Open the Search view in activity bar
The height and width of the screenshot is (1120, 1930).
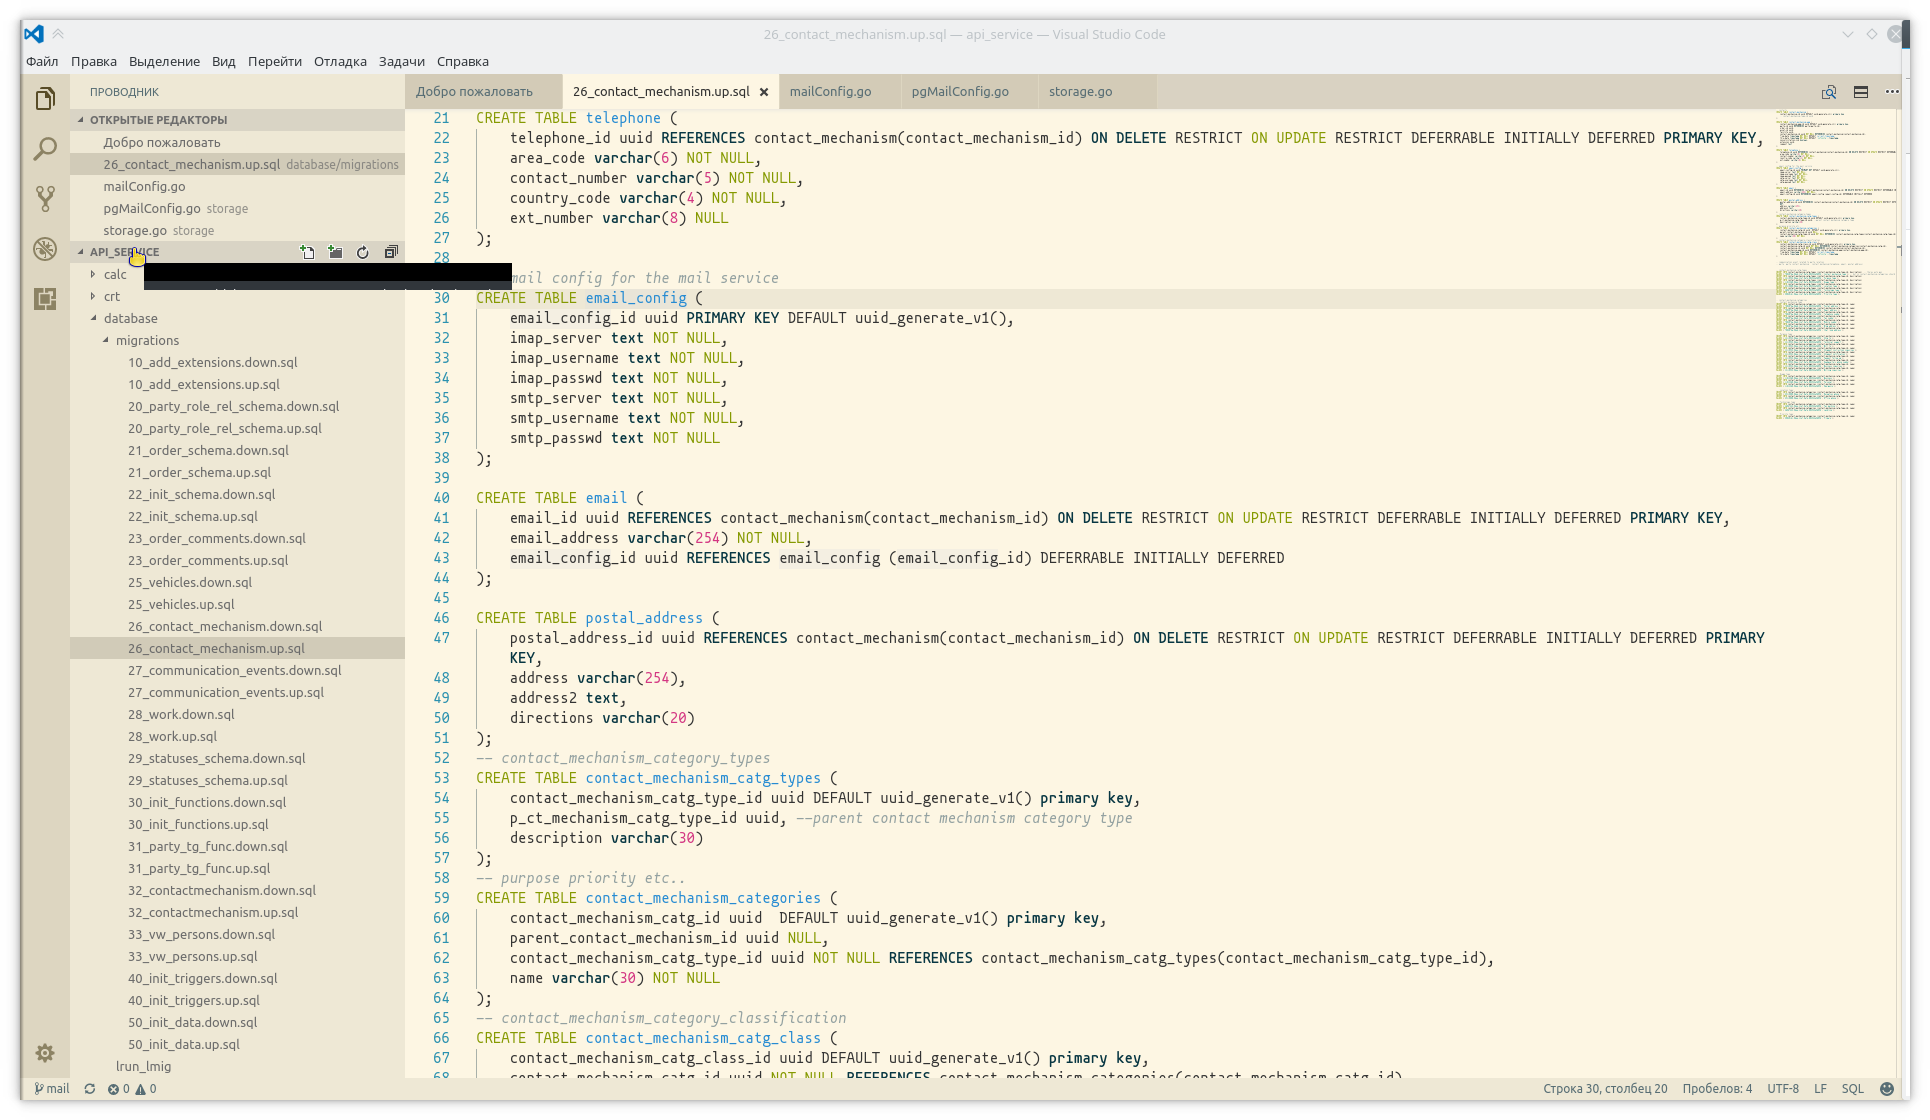click(x=45, y=149)
